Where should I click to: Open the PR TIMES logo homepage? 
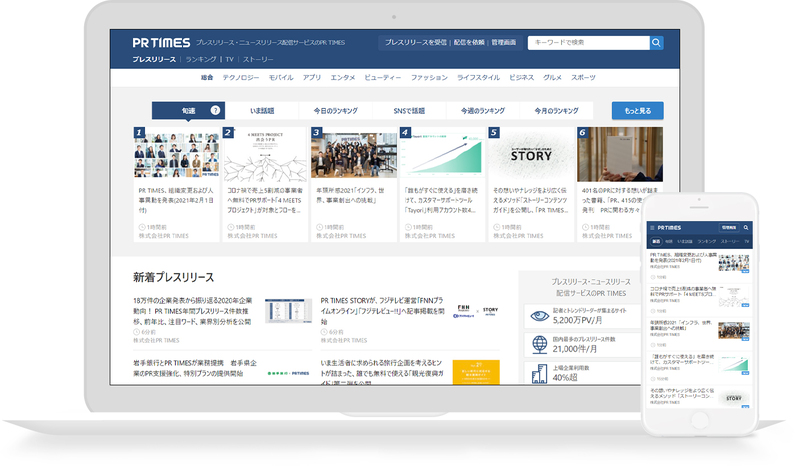pyautogui.click(x=161, y=43)
